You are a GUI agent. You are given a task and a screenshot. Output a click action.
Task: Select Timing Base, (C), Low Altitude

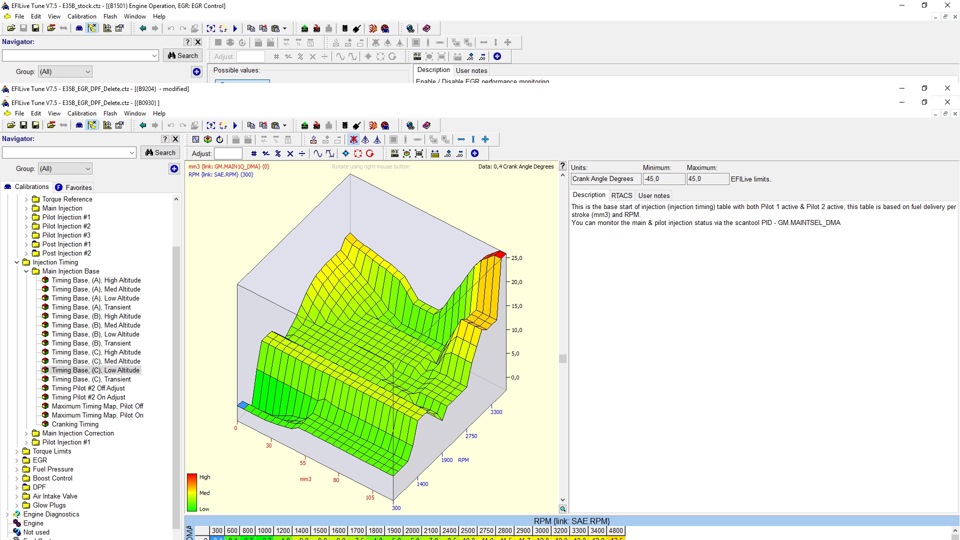96,370
